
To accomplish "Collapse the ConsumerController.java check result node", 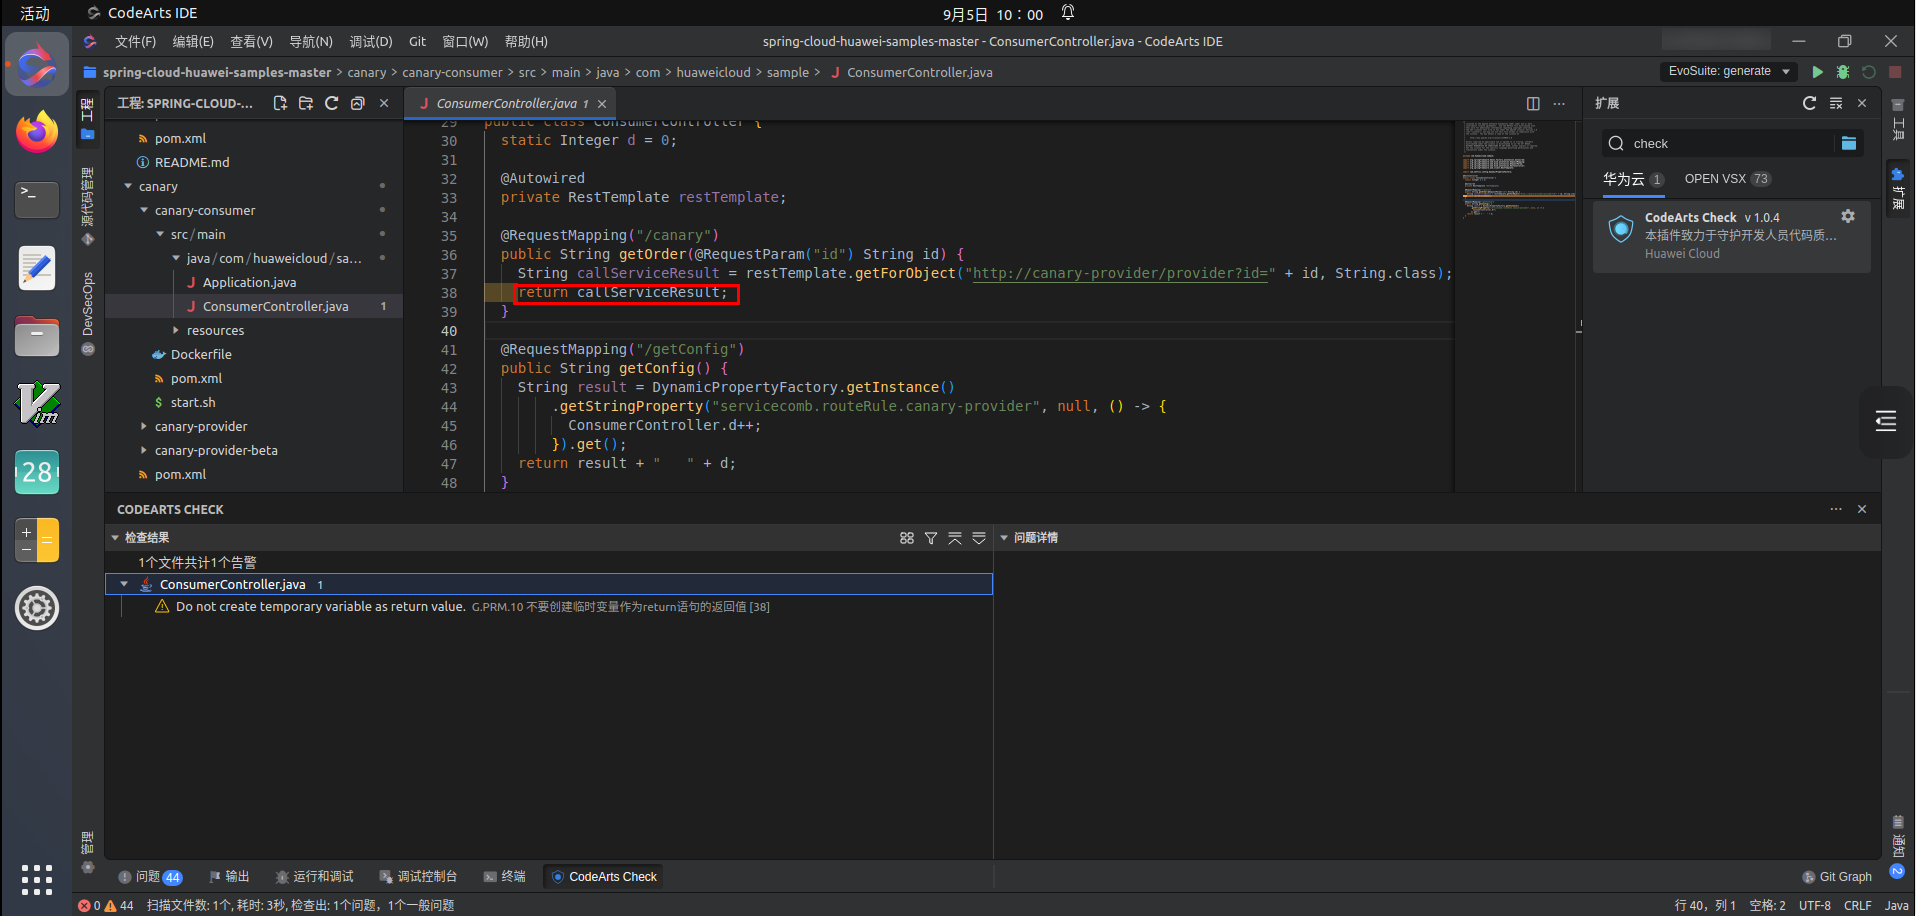I will click(124, 584).
